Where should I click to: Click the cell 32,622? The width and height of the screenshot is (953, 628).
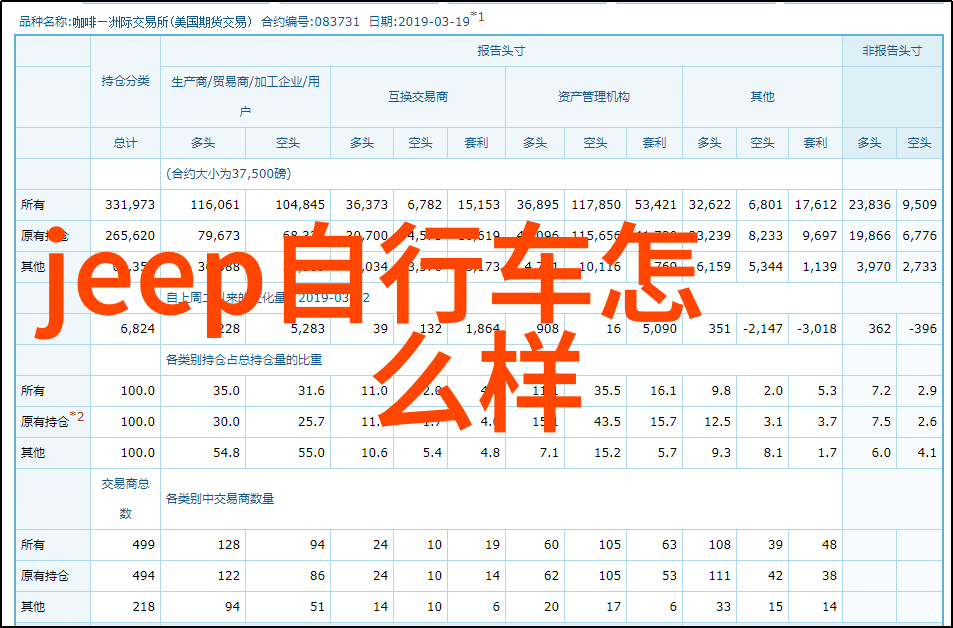(x=710, y=205)
